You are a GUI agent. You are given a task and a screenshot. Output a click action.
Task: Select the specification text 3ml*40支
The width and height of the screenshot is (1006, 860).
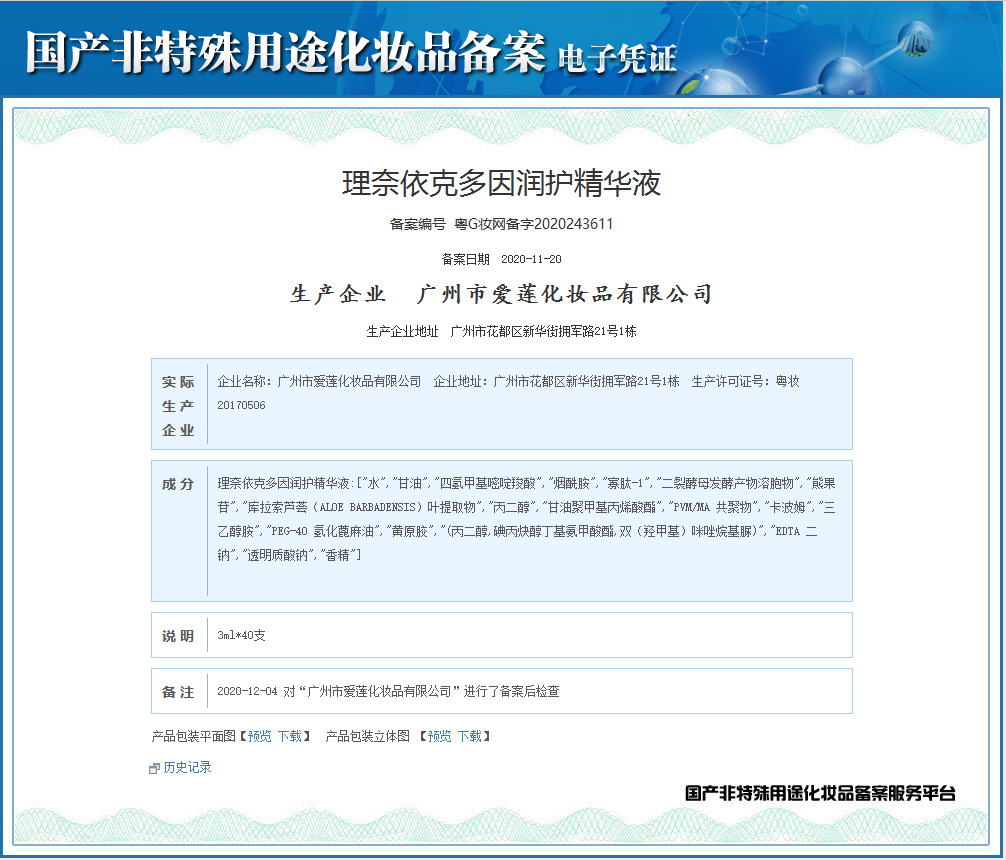pos(241,635)
